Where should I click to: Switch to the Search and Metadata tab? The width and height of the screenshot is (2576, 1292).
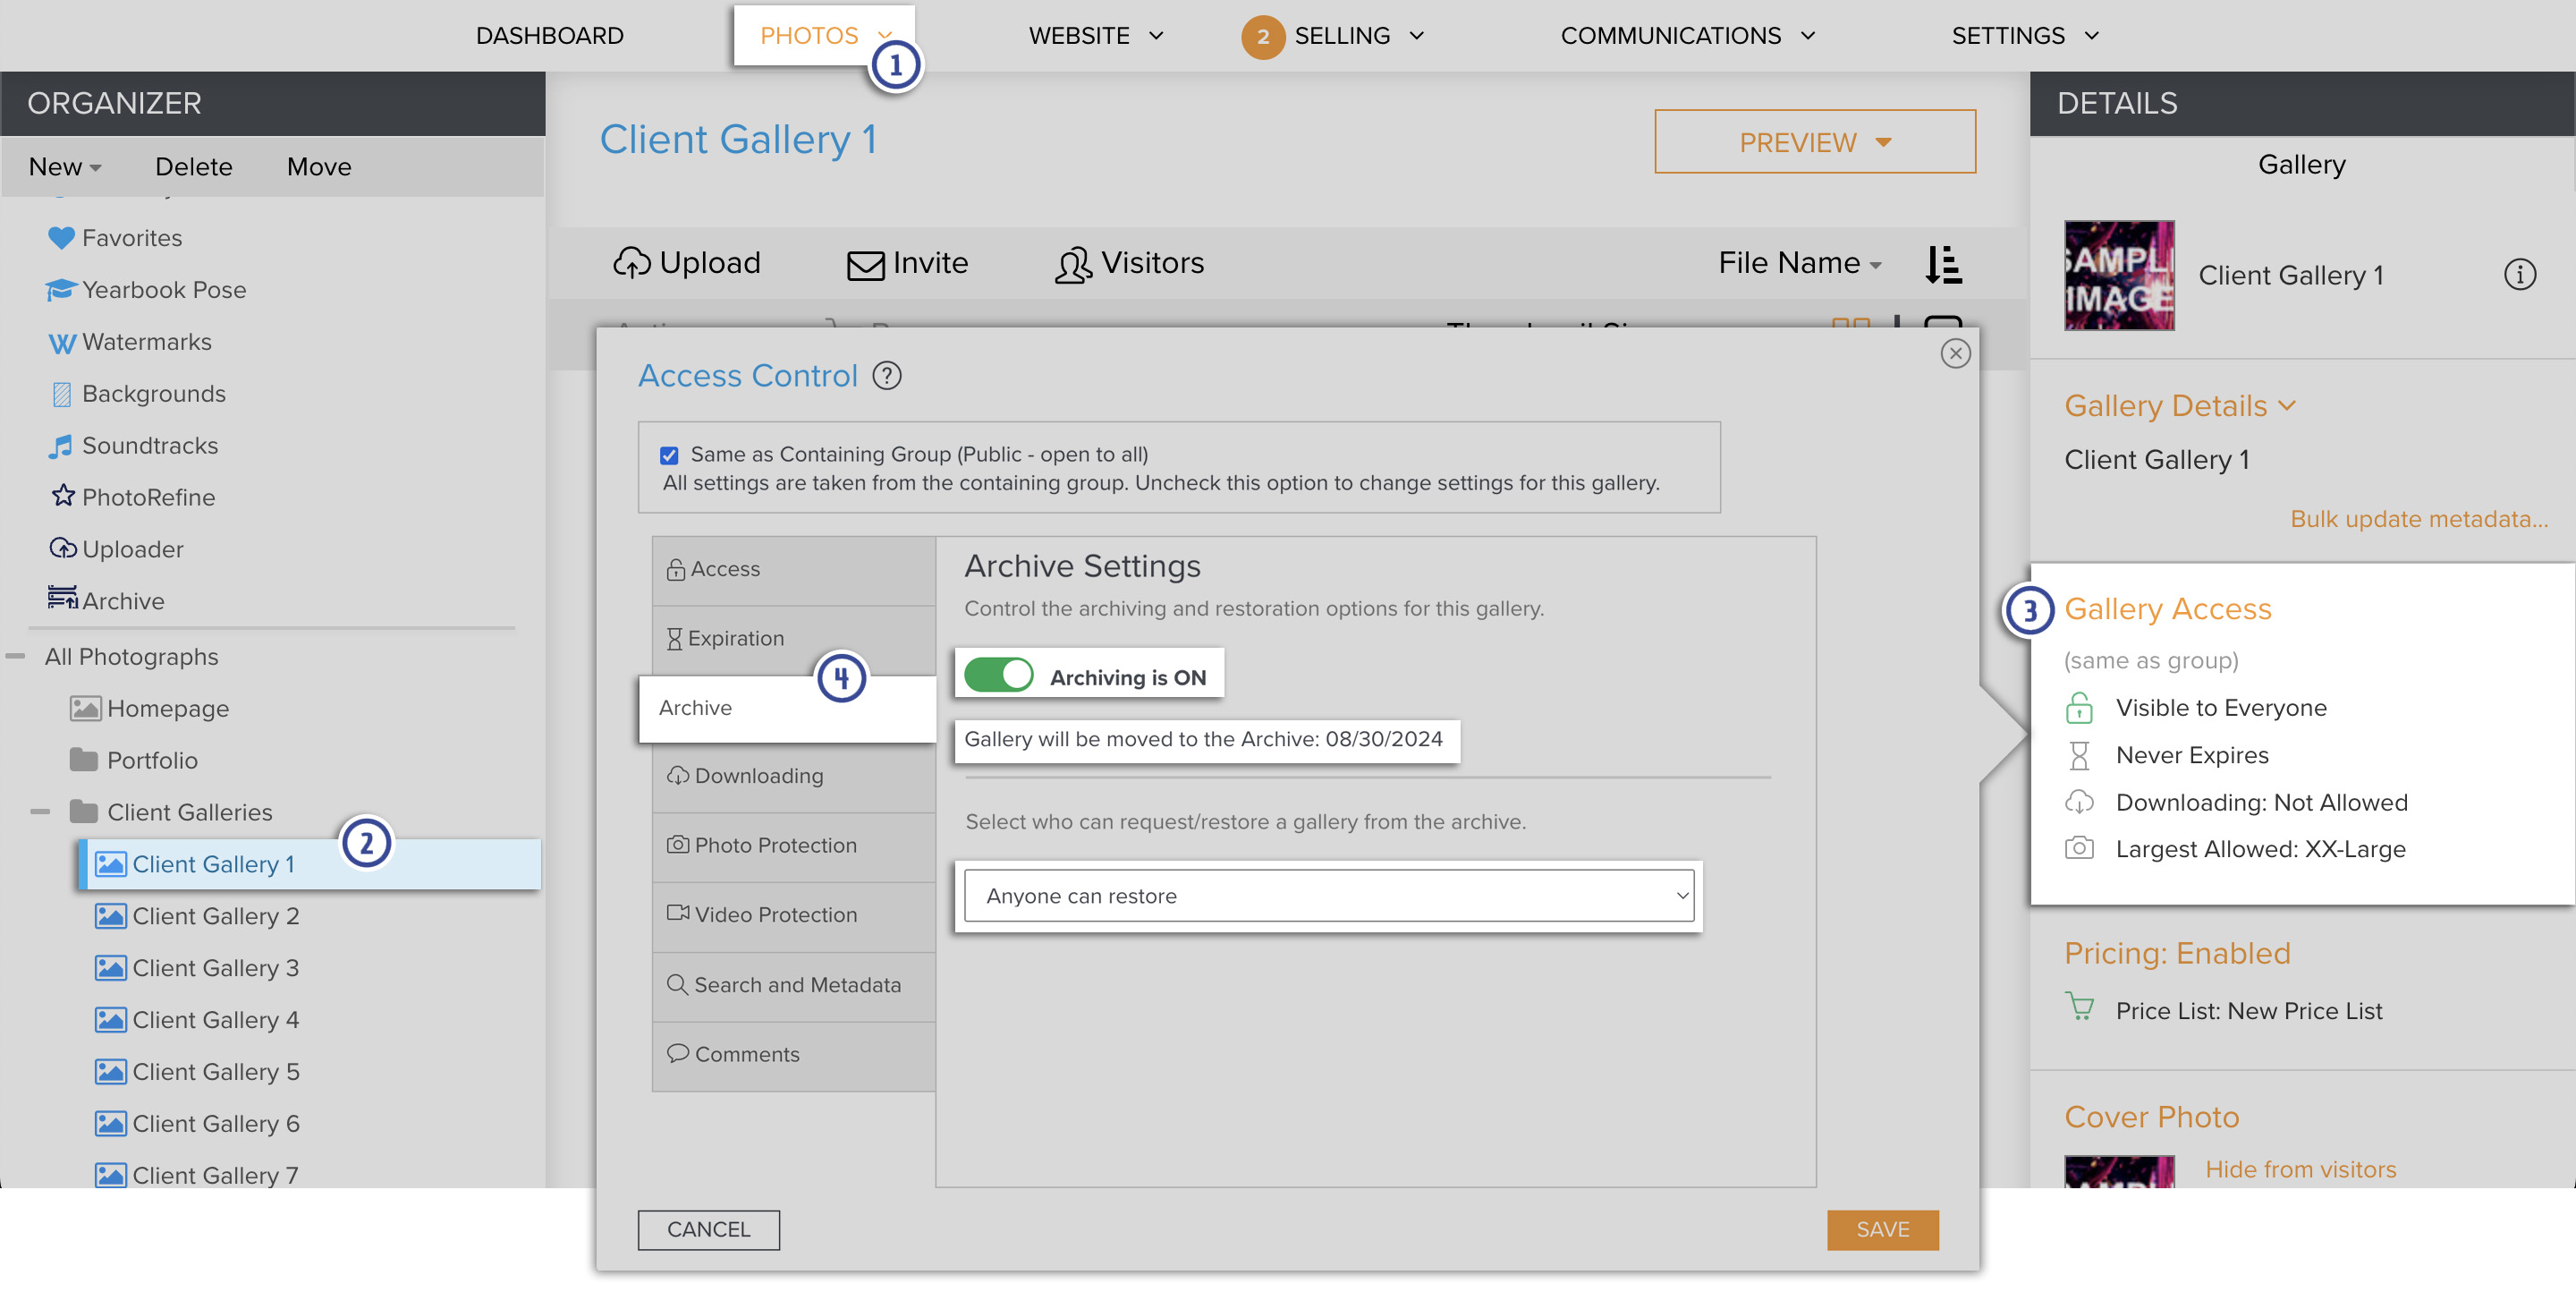[x=794, y=986]
